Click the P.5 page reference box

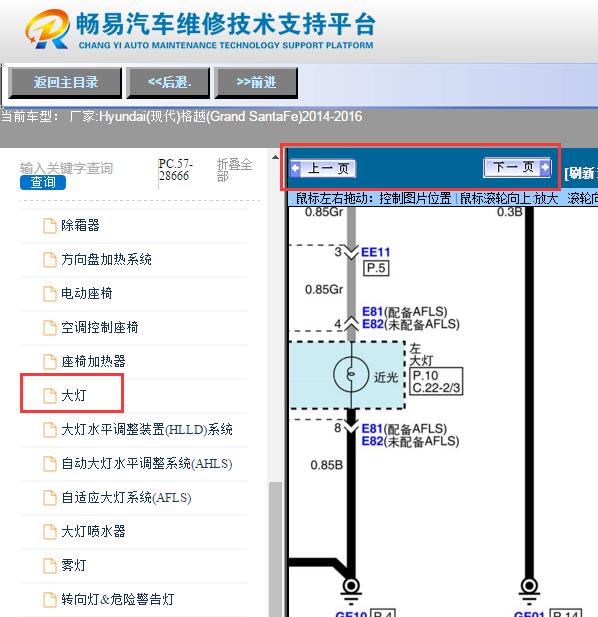(x=376, y=268)
